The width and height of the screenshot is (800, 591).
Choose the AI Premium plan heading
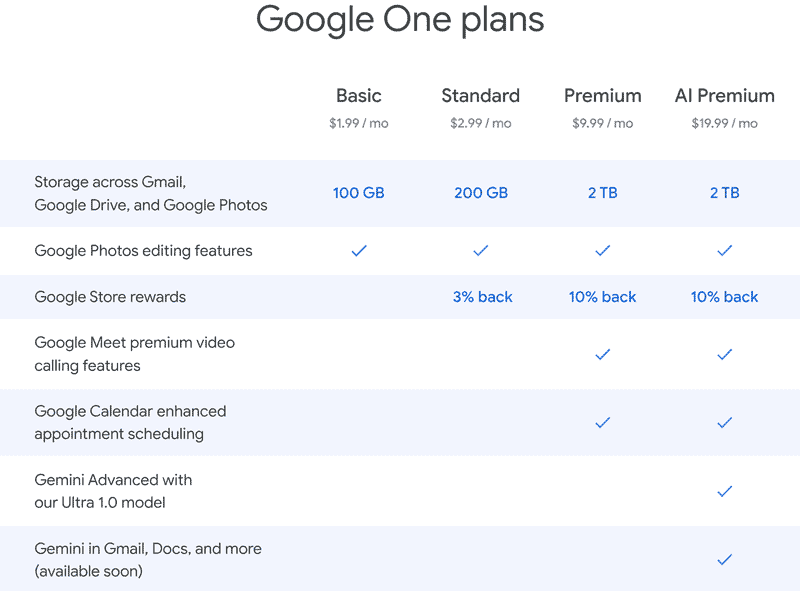click(x=725, y=96)
